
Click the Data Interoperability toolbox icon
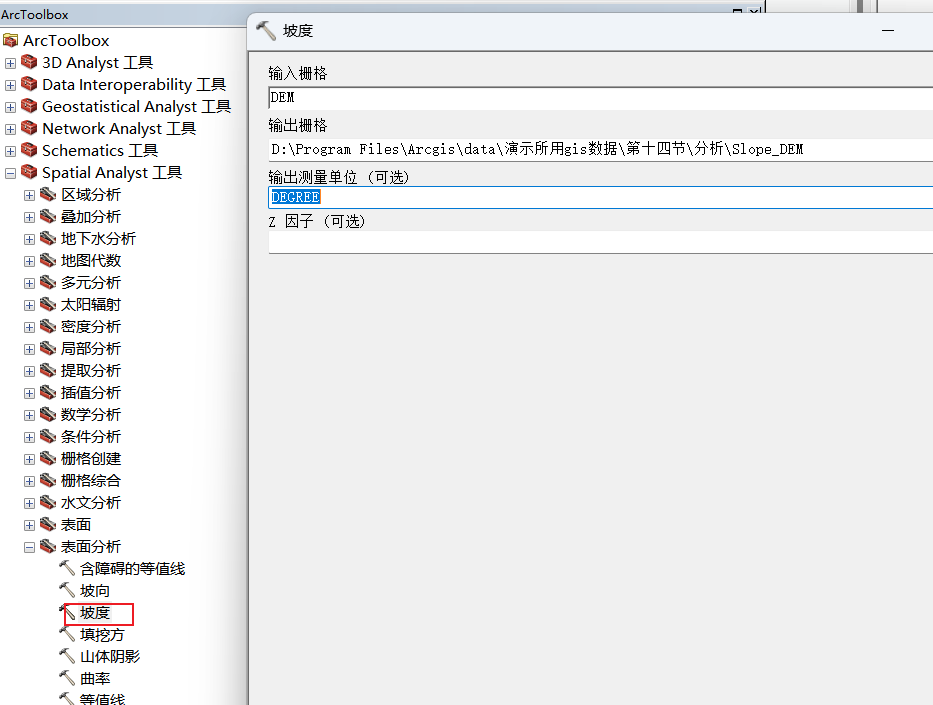pyautogui.click(x=29, y=84)
